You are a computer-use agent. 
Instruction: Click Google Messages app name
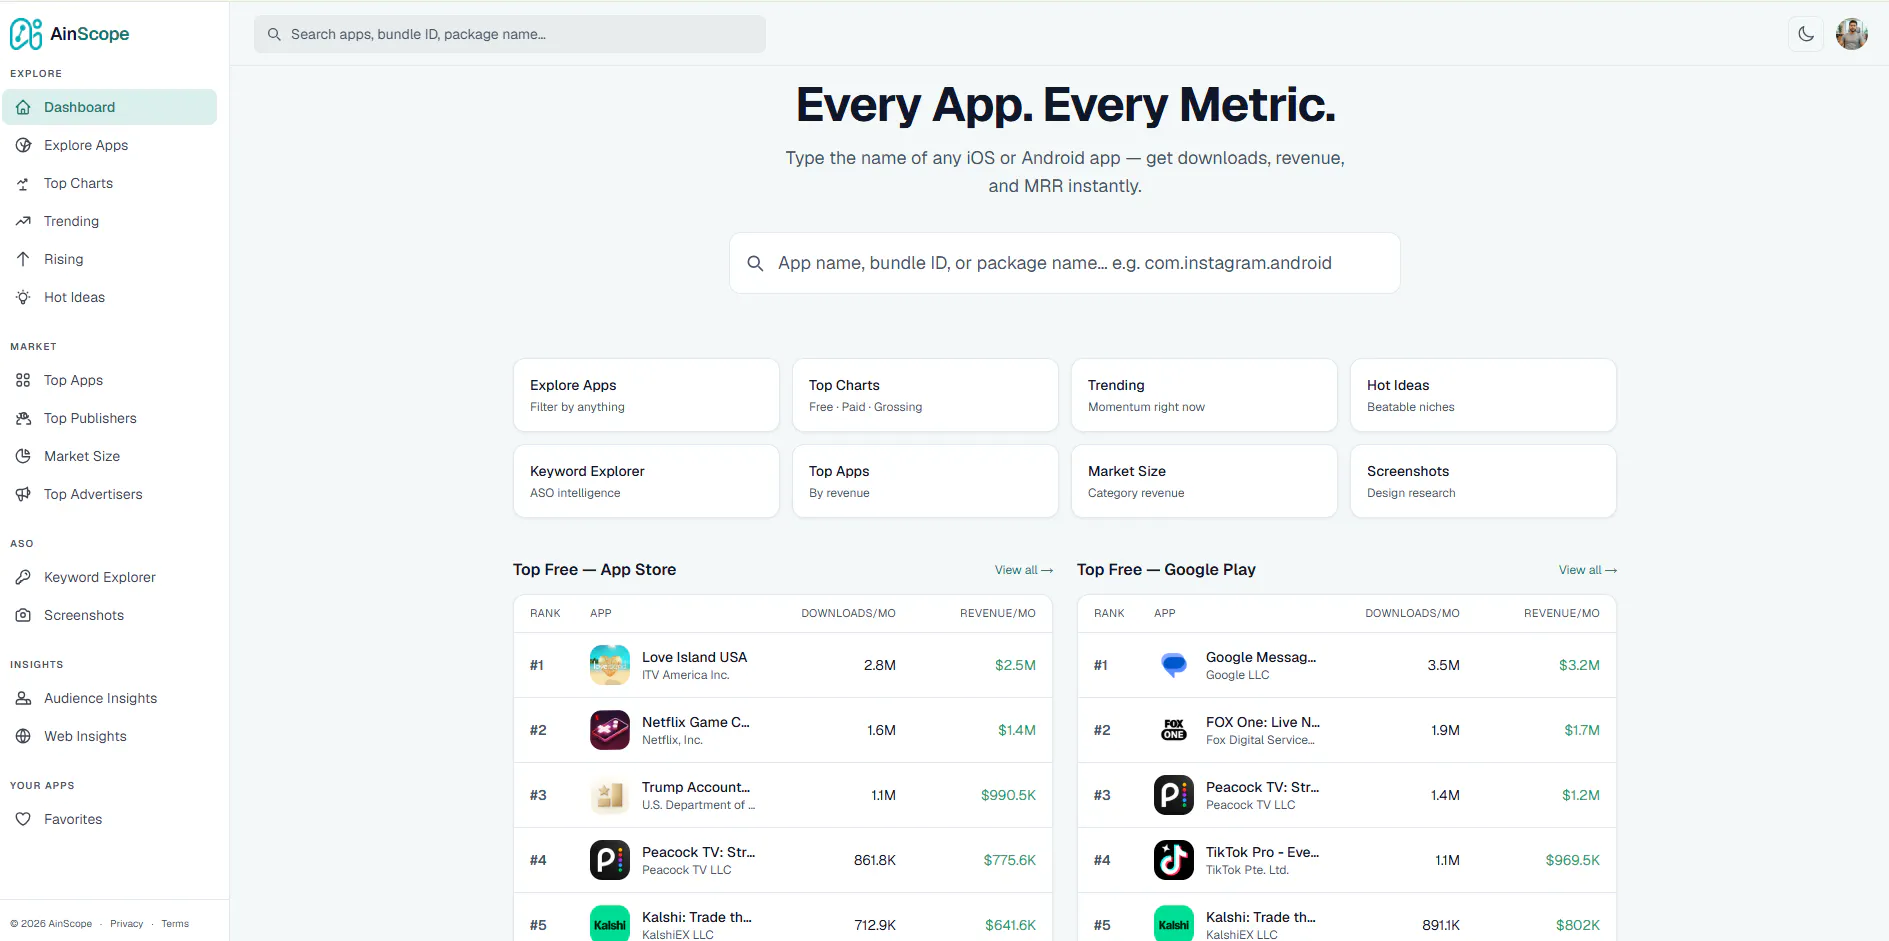click(x=1261, y=657)
